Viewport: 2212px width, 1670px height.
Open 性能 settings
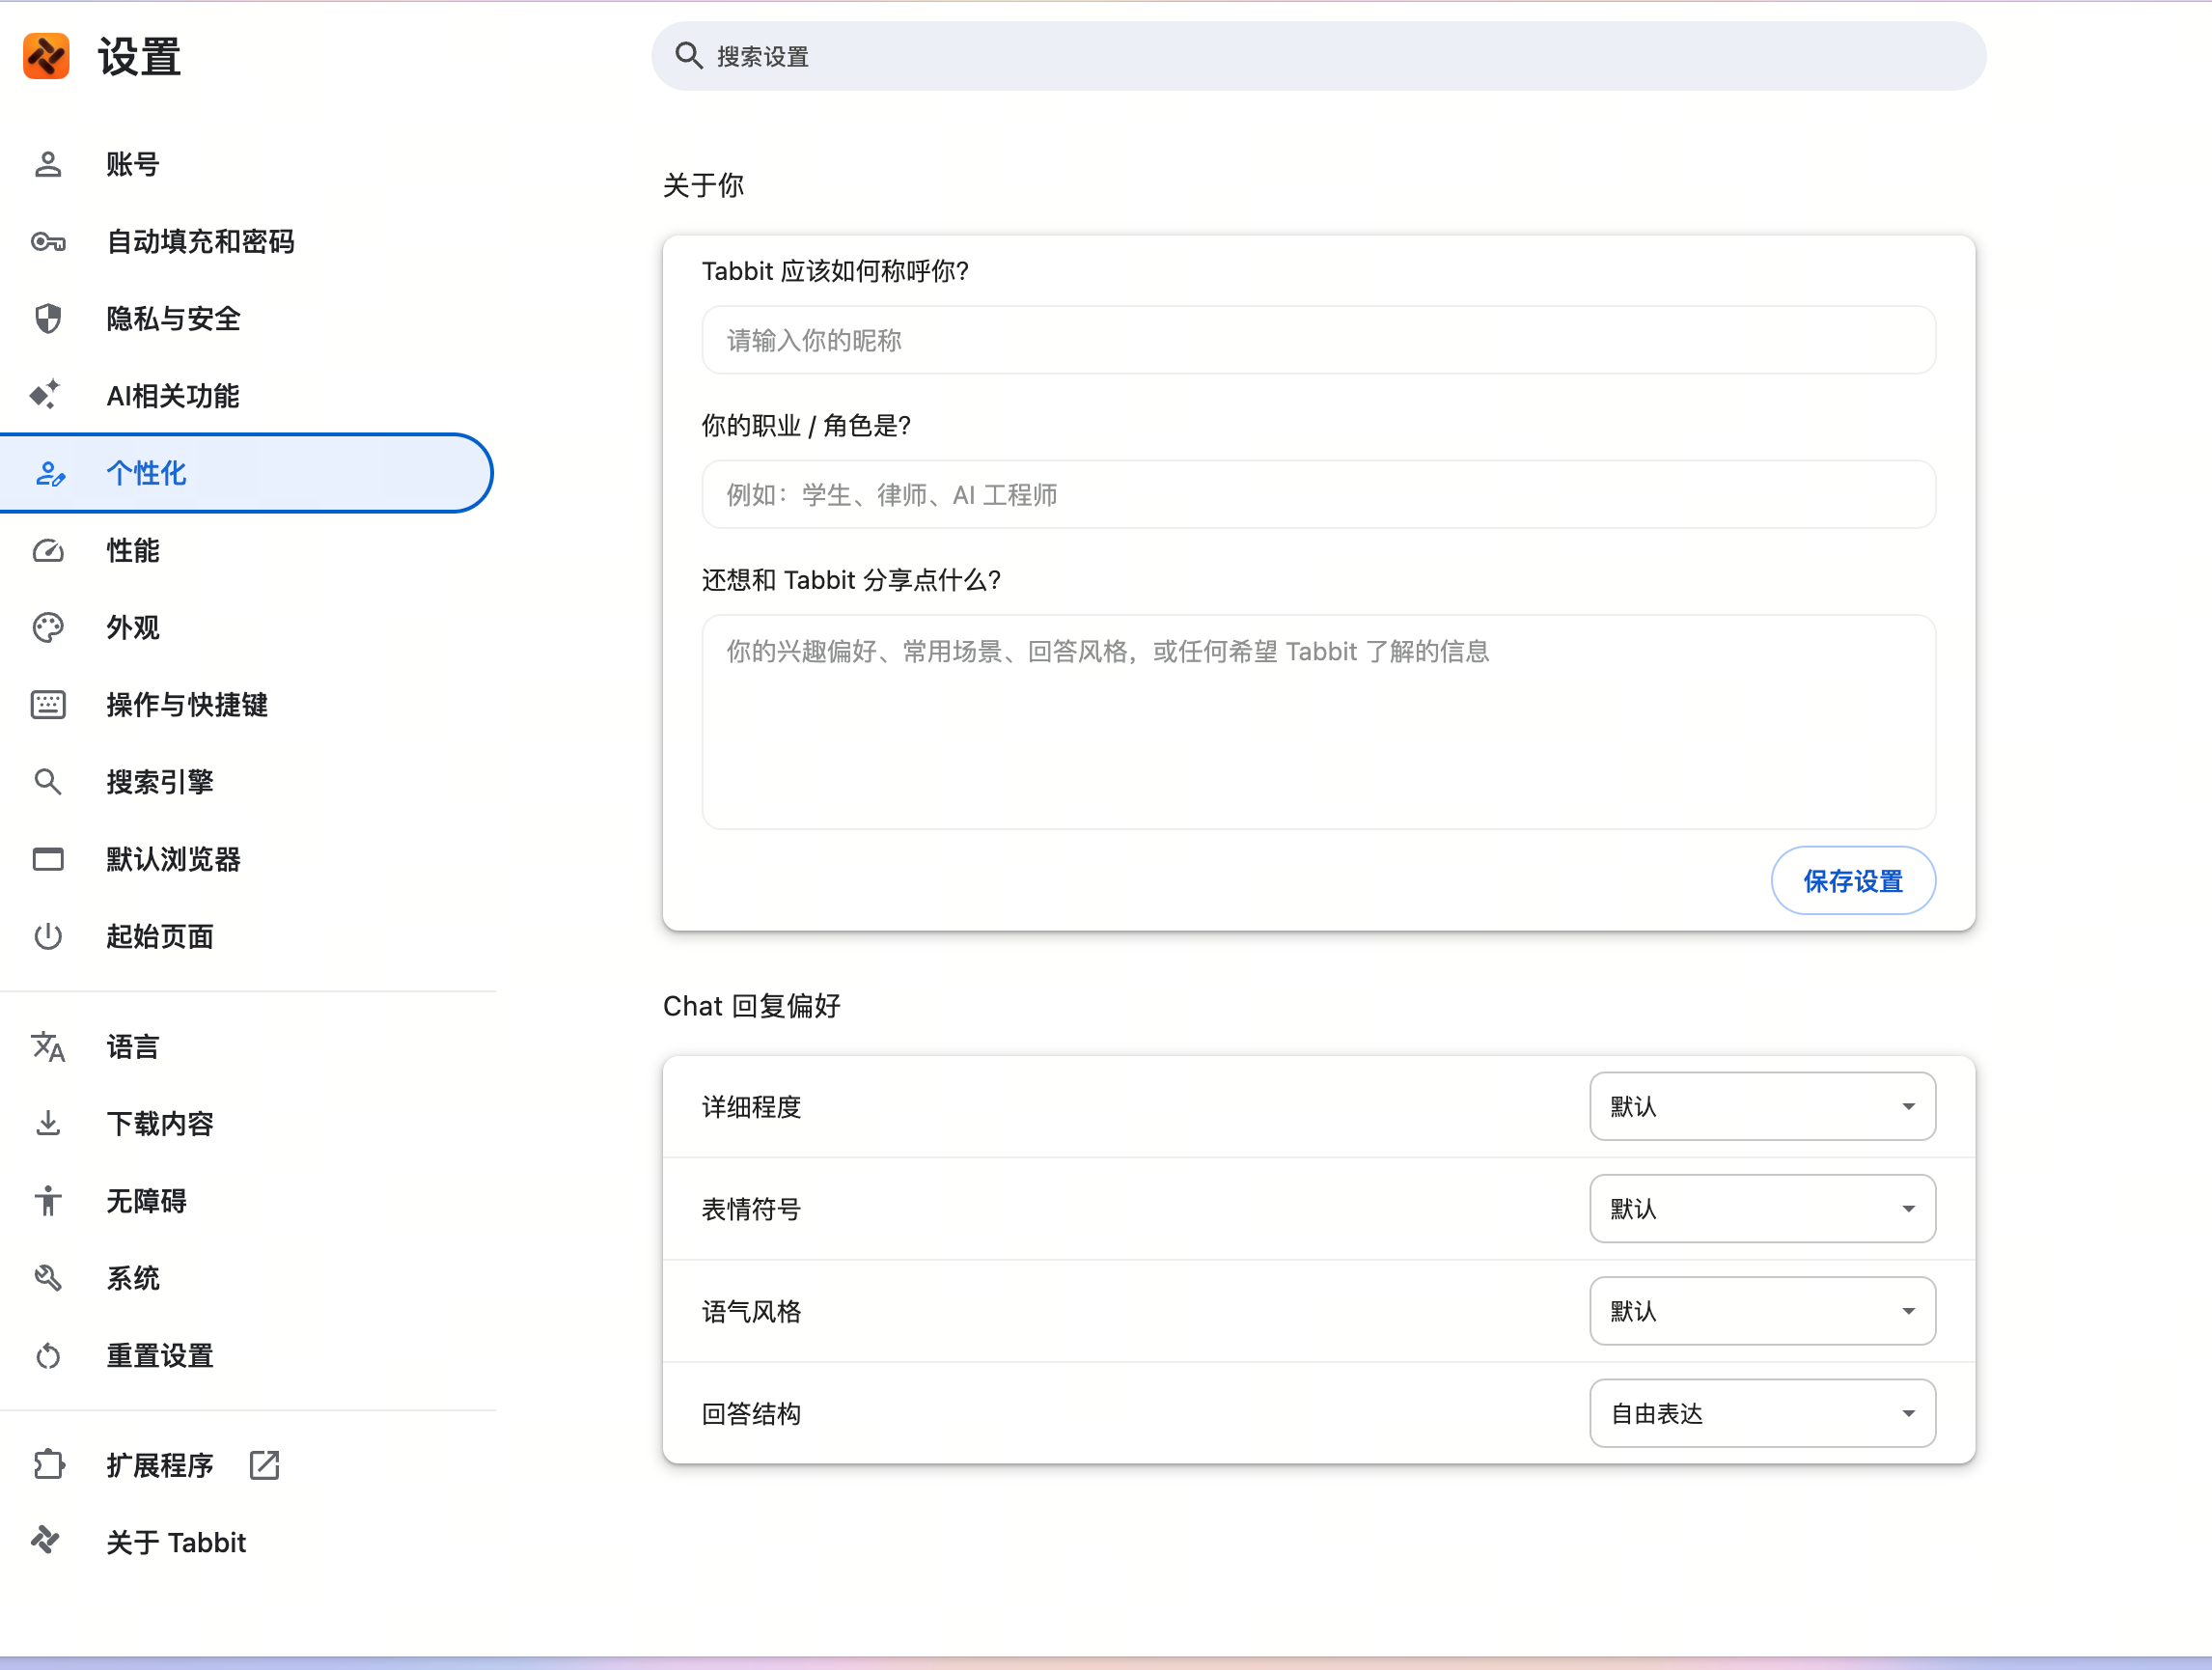click(247, 550)
